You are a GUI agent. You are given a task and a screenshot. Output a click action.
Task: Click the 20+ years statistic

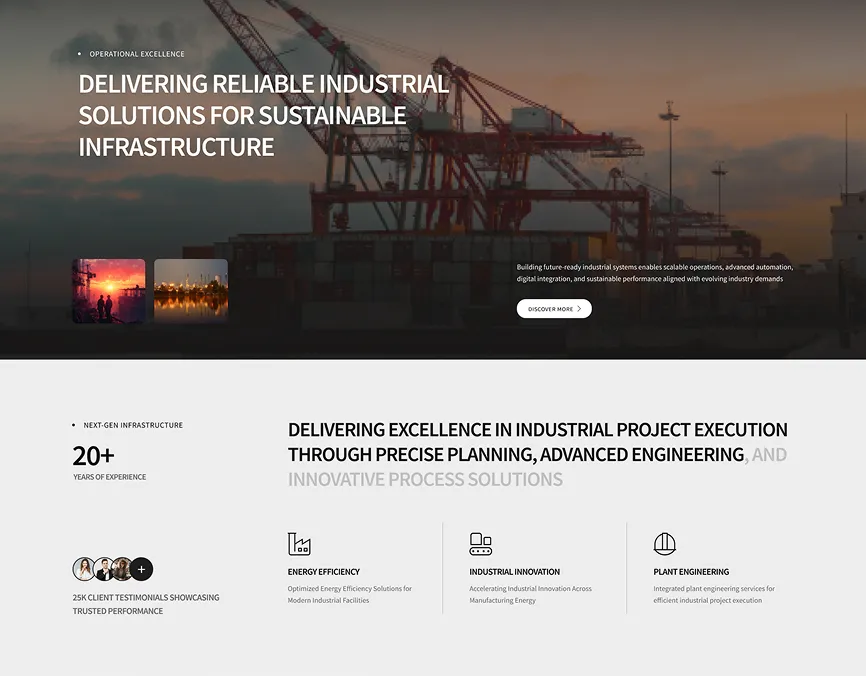(x=93, y=456)
